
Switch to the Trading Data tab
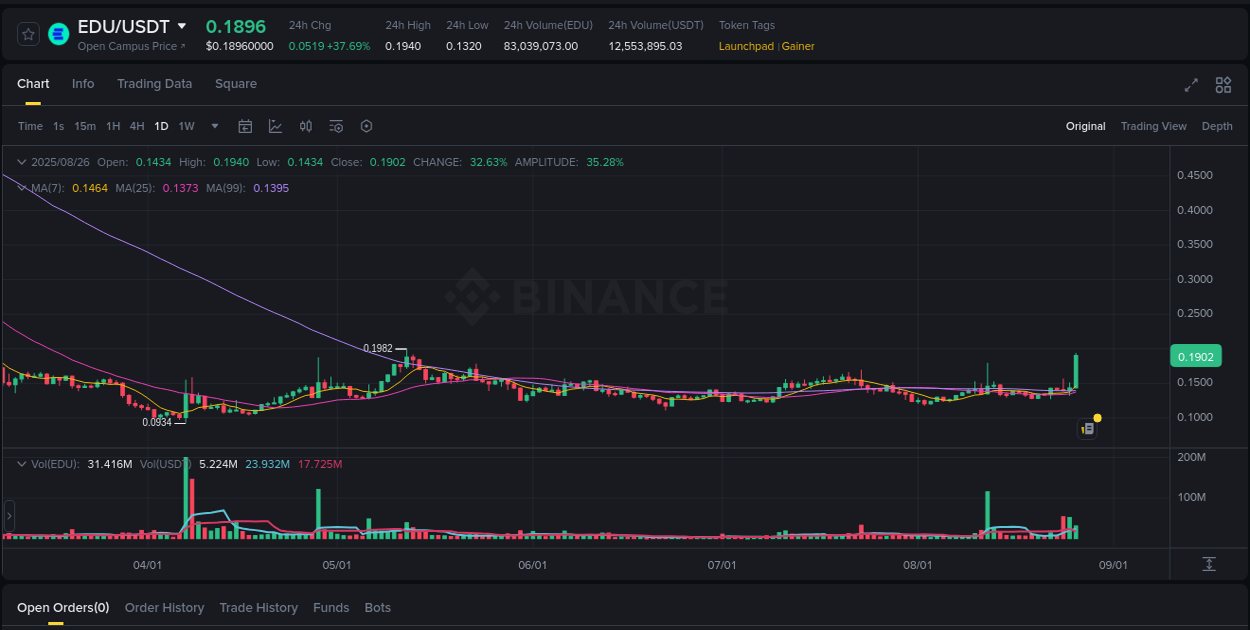click(154, 84)
